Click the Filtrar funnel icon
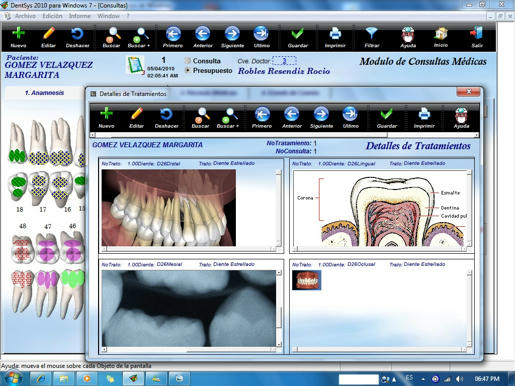Screen dimensions: 515x386 (372, 37)
